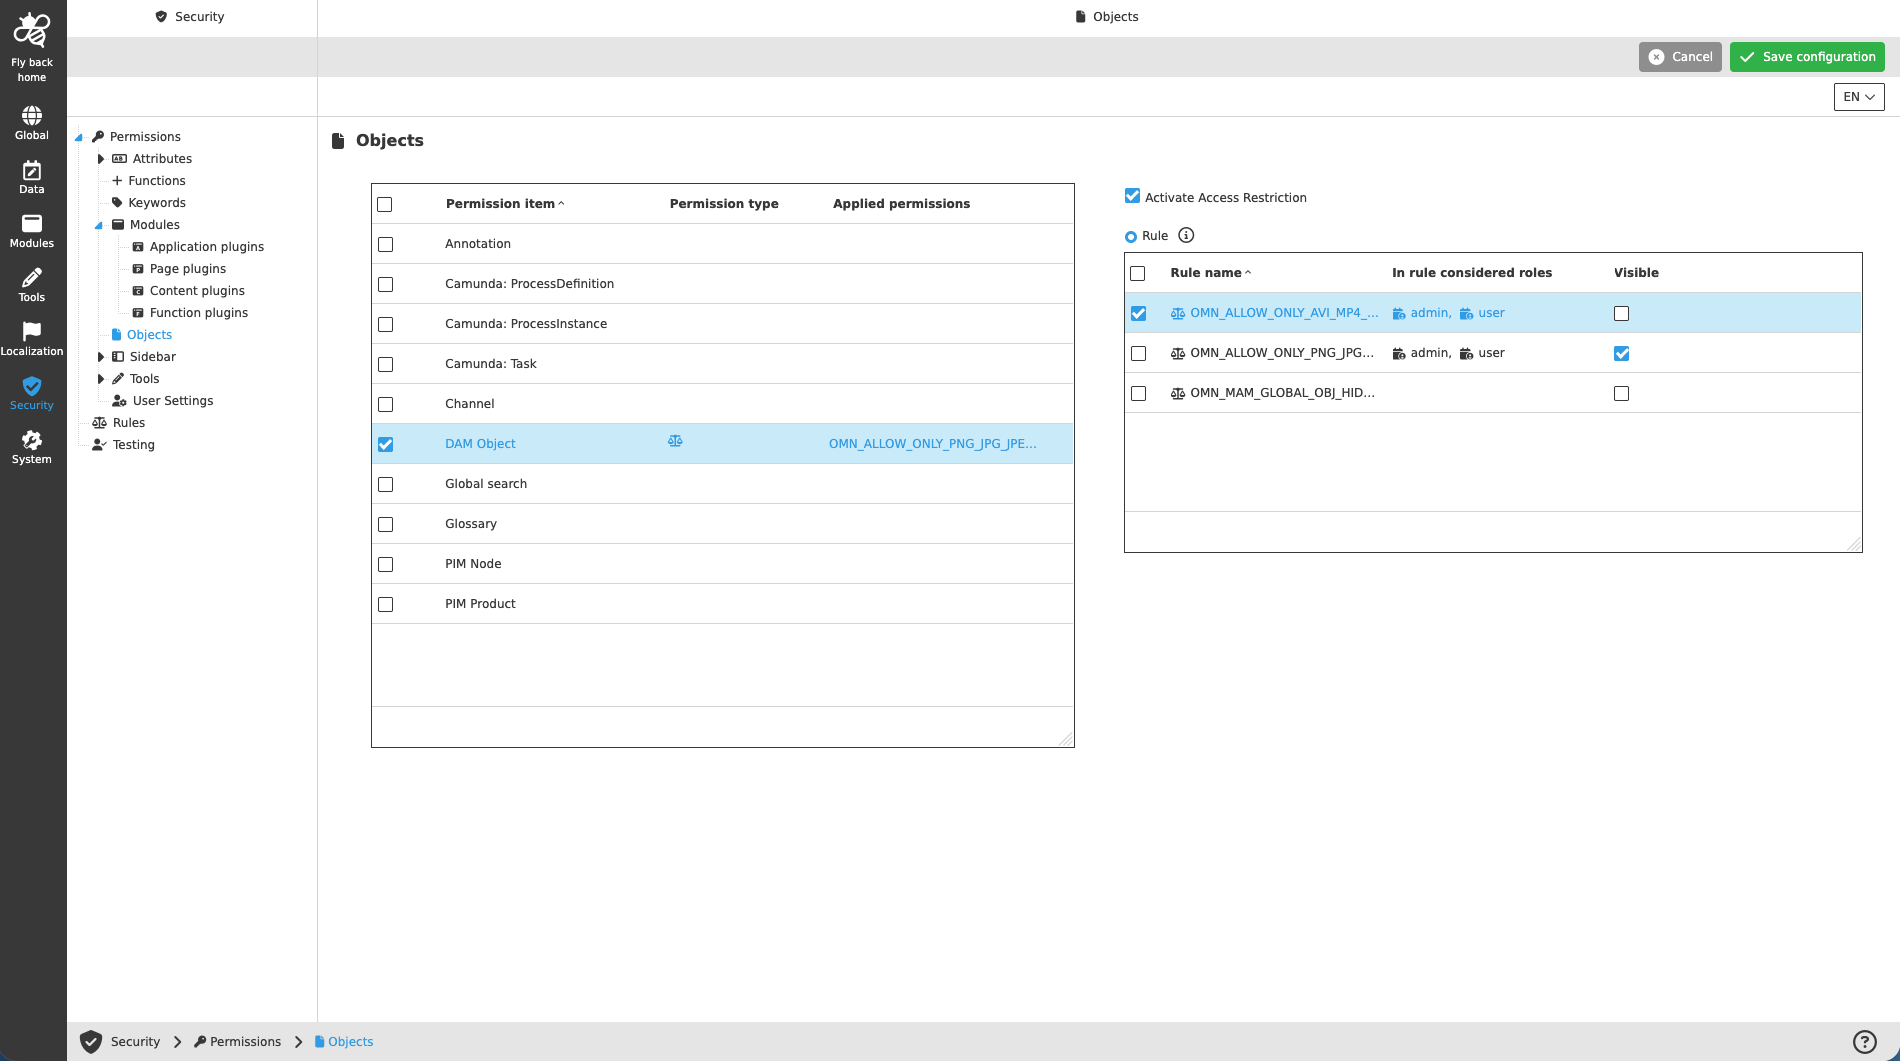Open Permissions in the breadcrumb bar
The height and width of the screenshot is (1061, 1900).
pyautogui.click(x=245, y=1041)
